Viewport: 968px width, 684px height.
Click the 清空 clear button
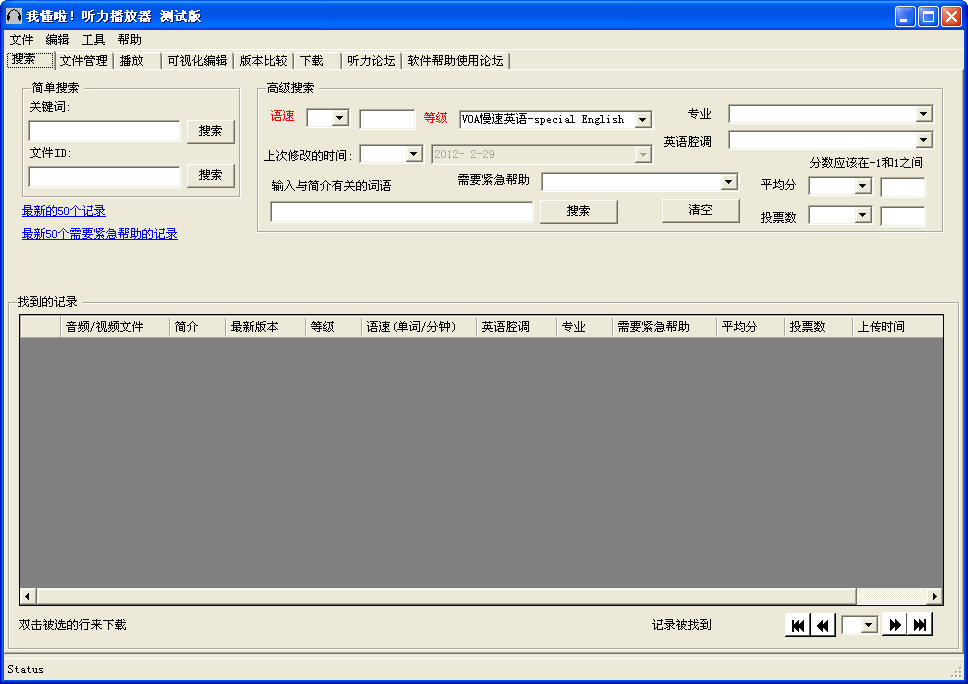[700, 210]
